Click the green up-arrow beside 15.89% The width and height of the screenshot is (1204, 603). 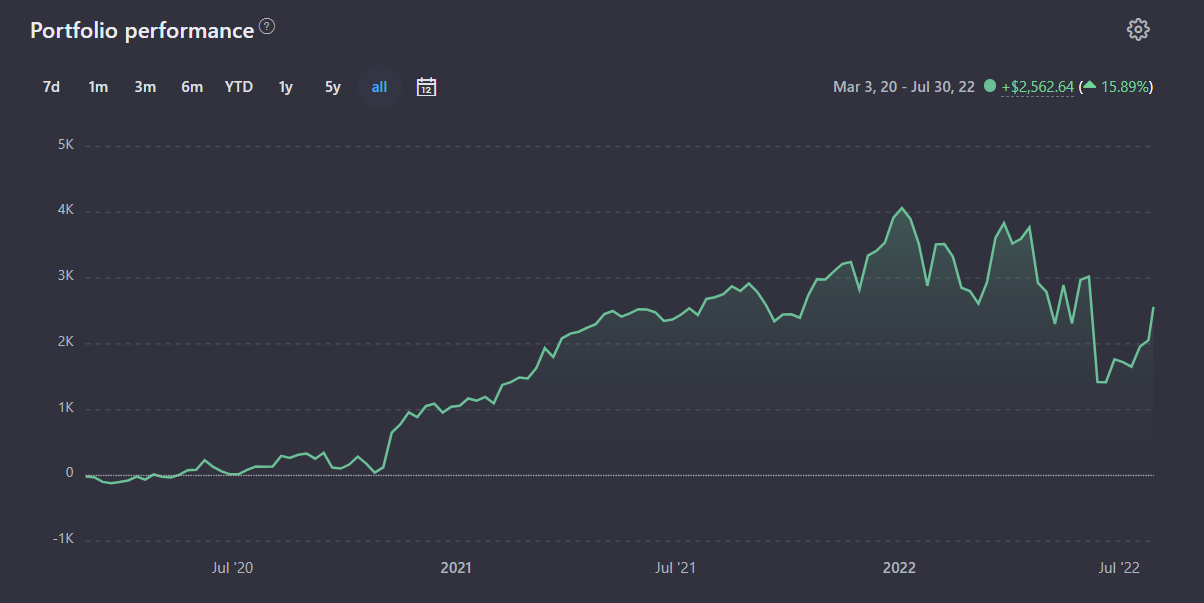[1090, 87]
